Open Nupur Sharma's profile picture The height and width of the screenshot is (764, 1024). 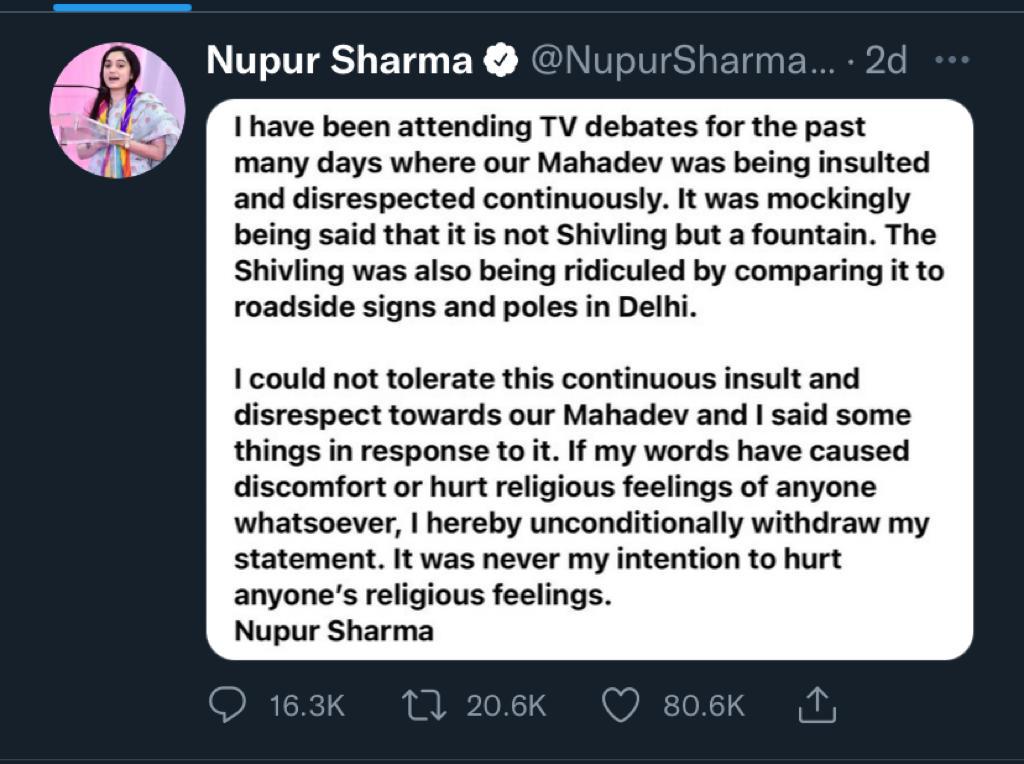[118, 111]
